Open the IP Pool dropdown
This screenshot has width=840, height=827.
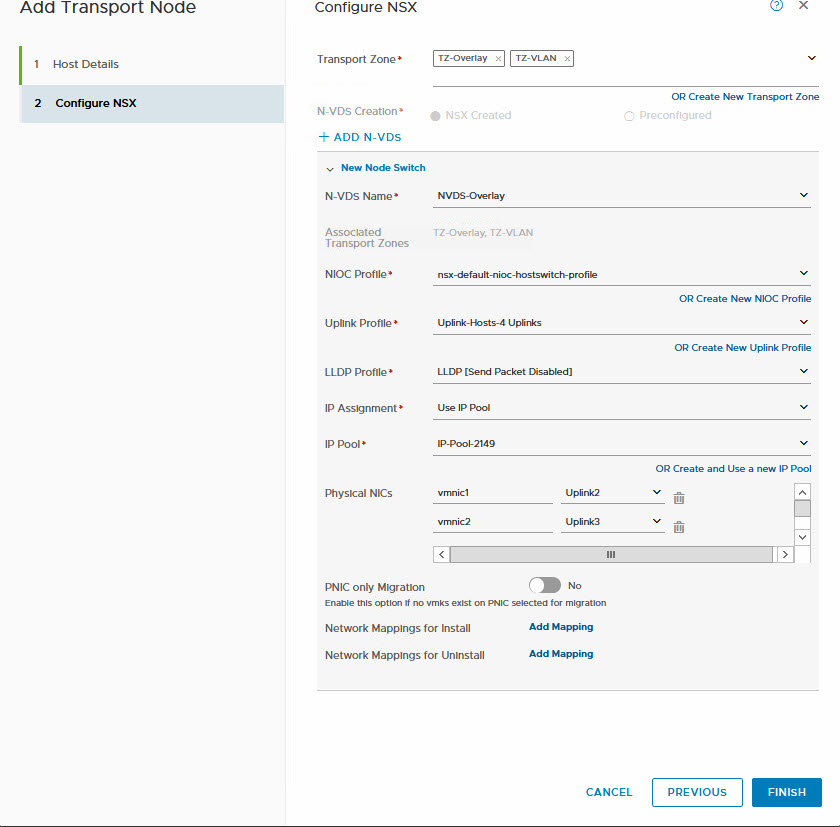click(804, 443)
